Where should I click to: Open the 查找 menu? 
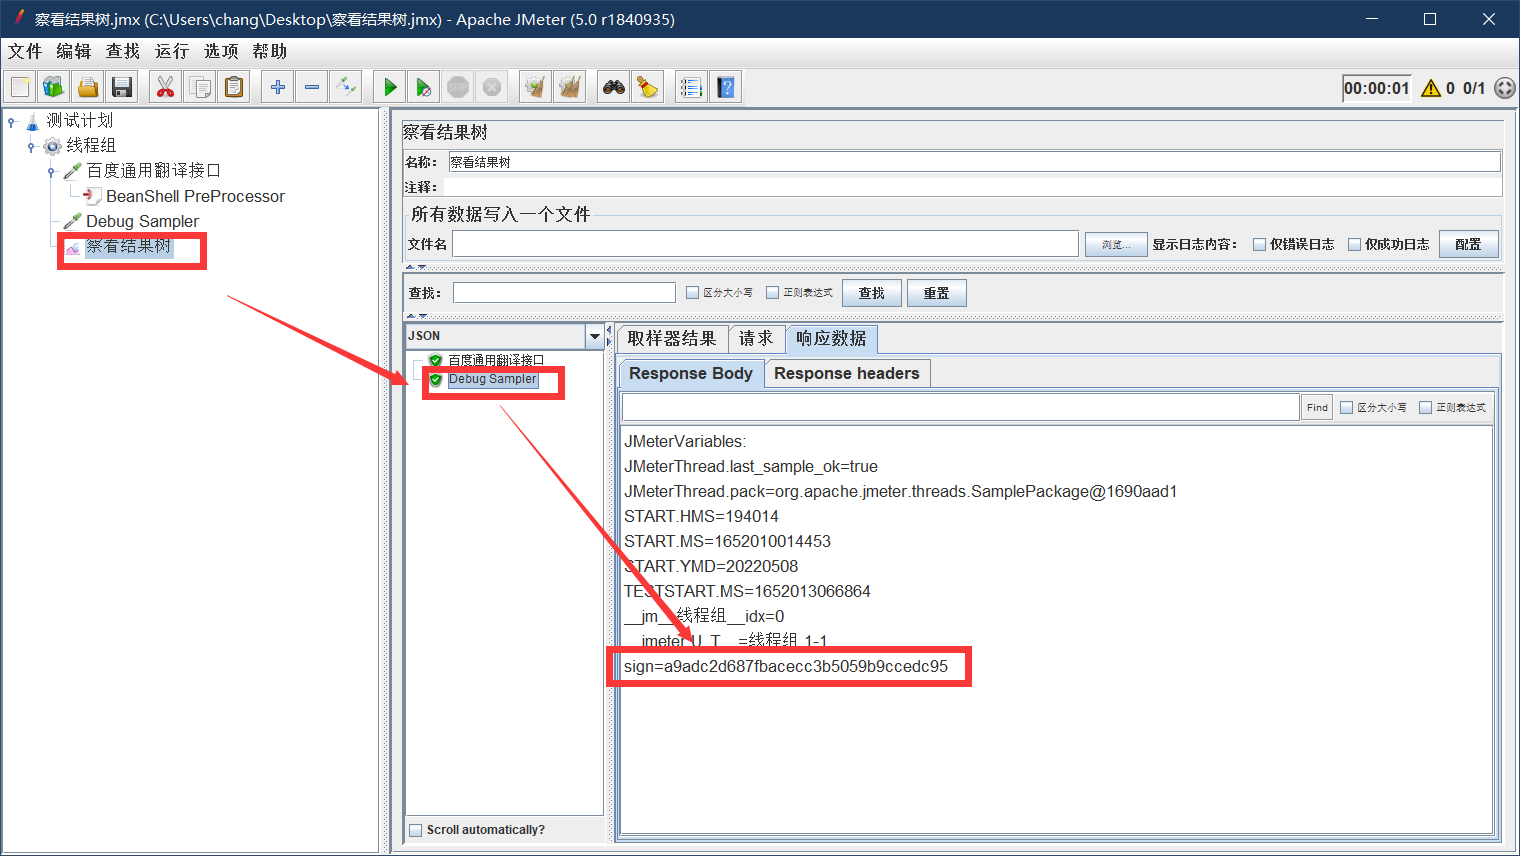pyautogui.click(x=123, y=51)
